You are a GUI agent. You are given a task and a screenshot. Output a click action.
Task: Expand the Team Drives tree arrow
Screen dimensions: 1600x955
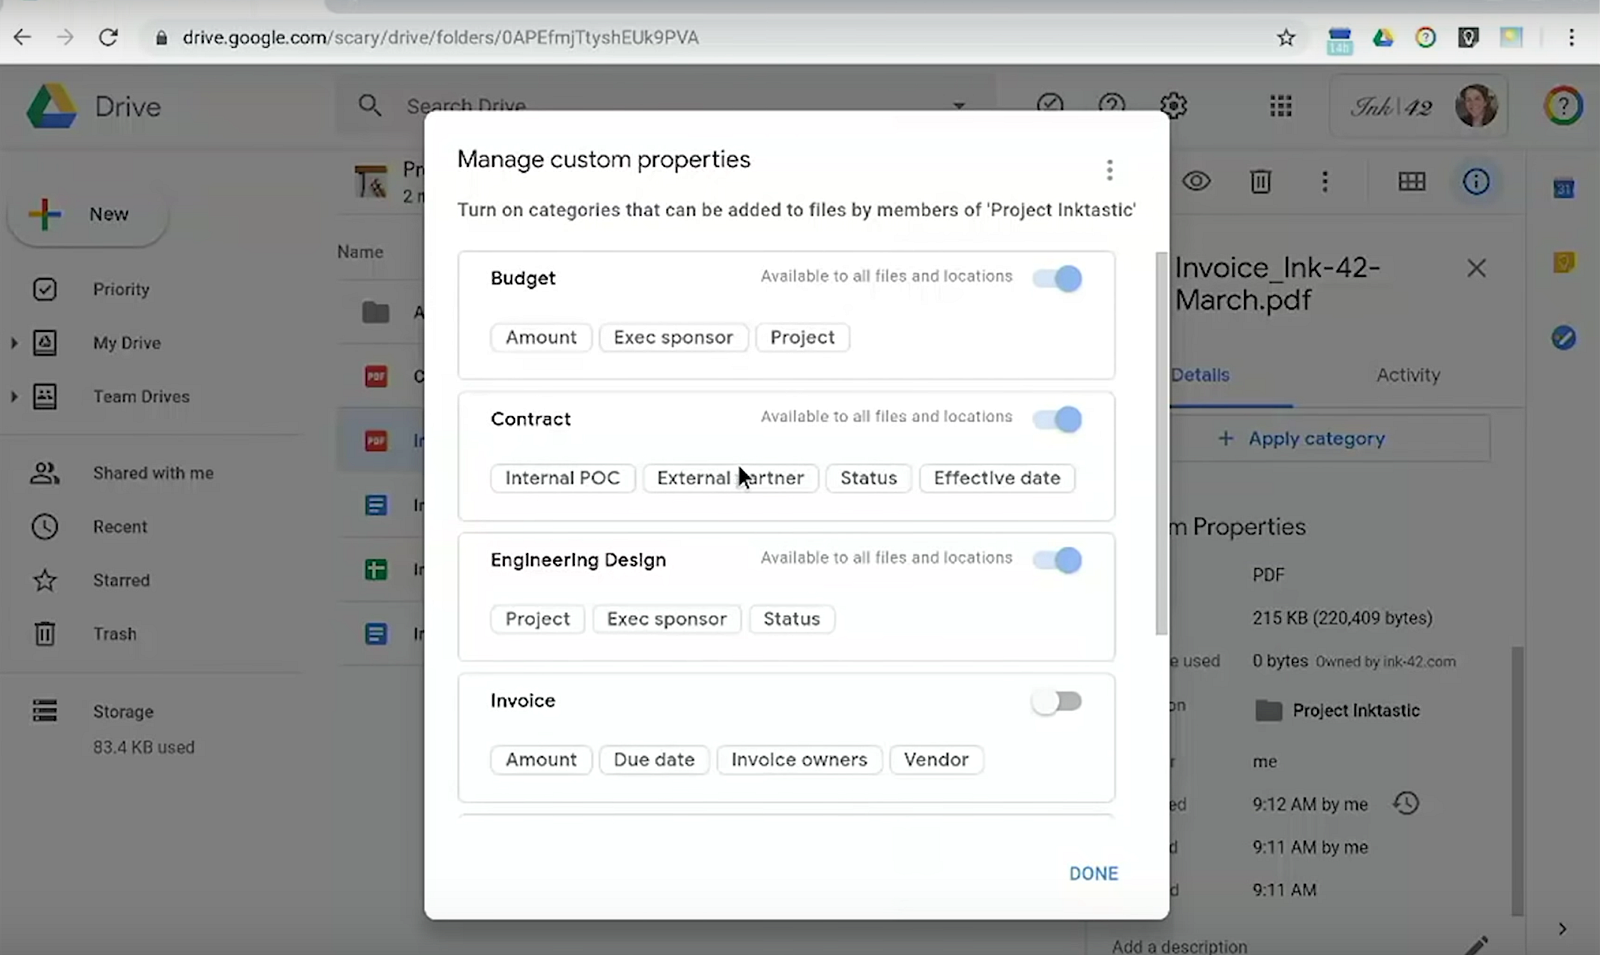tap(14, 396)
